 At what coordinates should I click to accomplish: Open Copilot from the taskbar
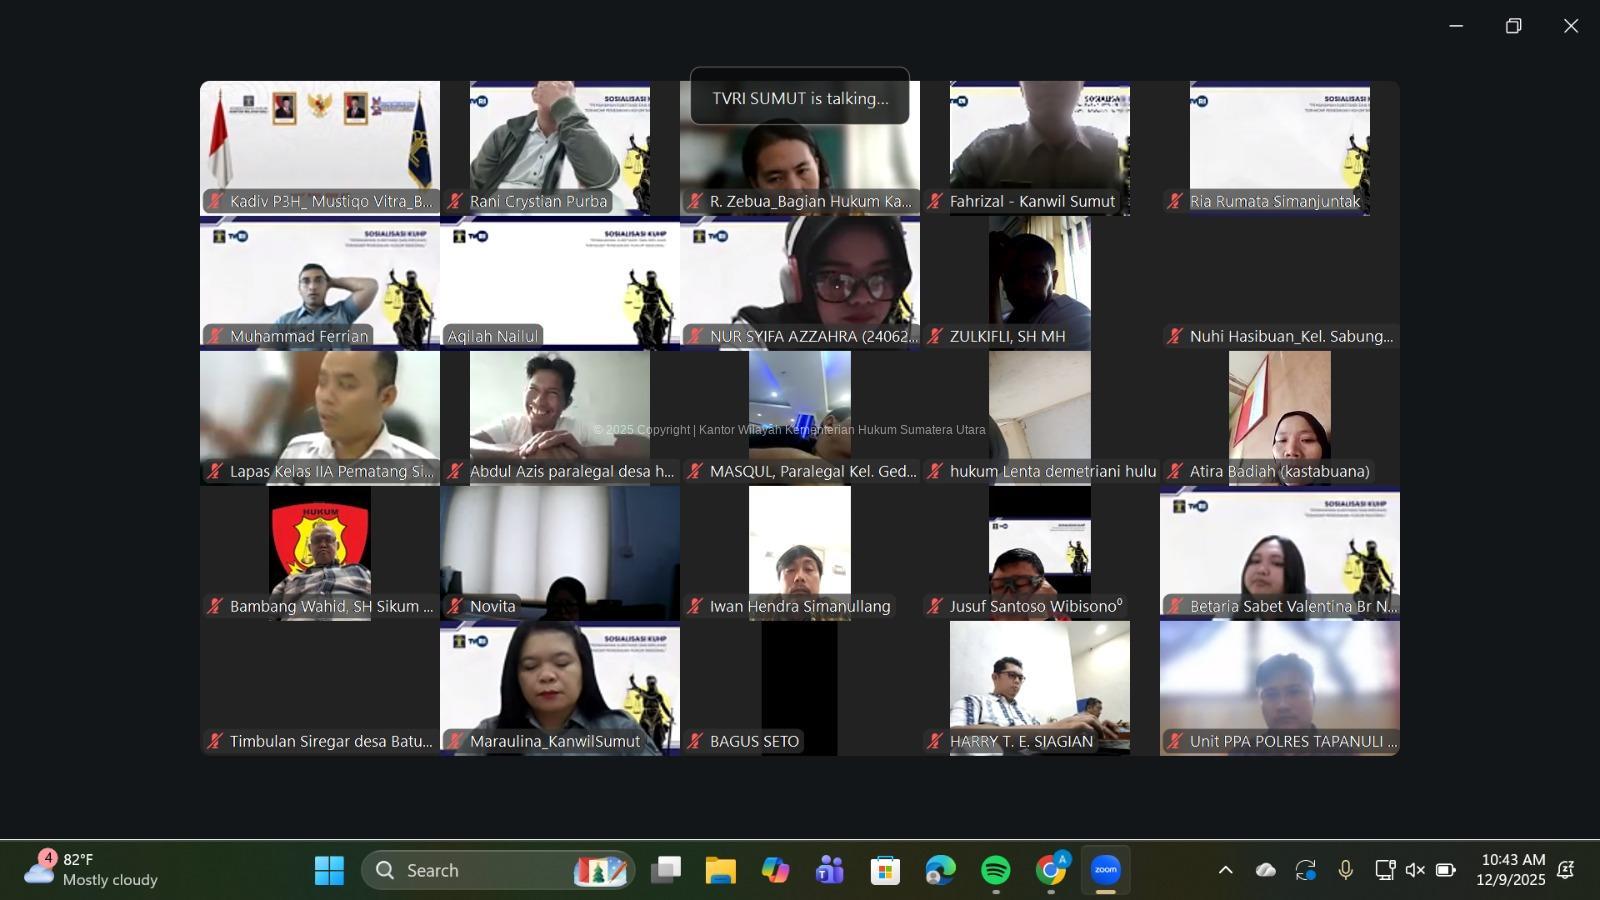(775, 870)
